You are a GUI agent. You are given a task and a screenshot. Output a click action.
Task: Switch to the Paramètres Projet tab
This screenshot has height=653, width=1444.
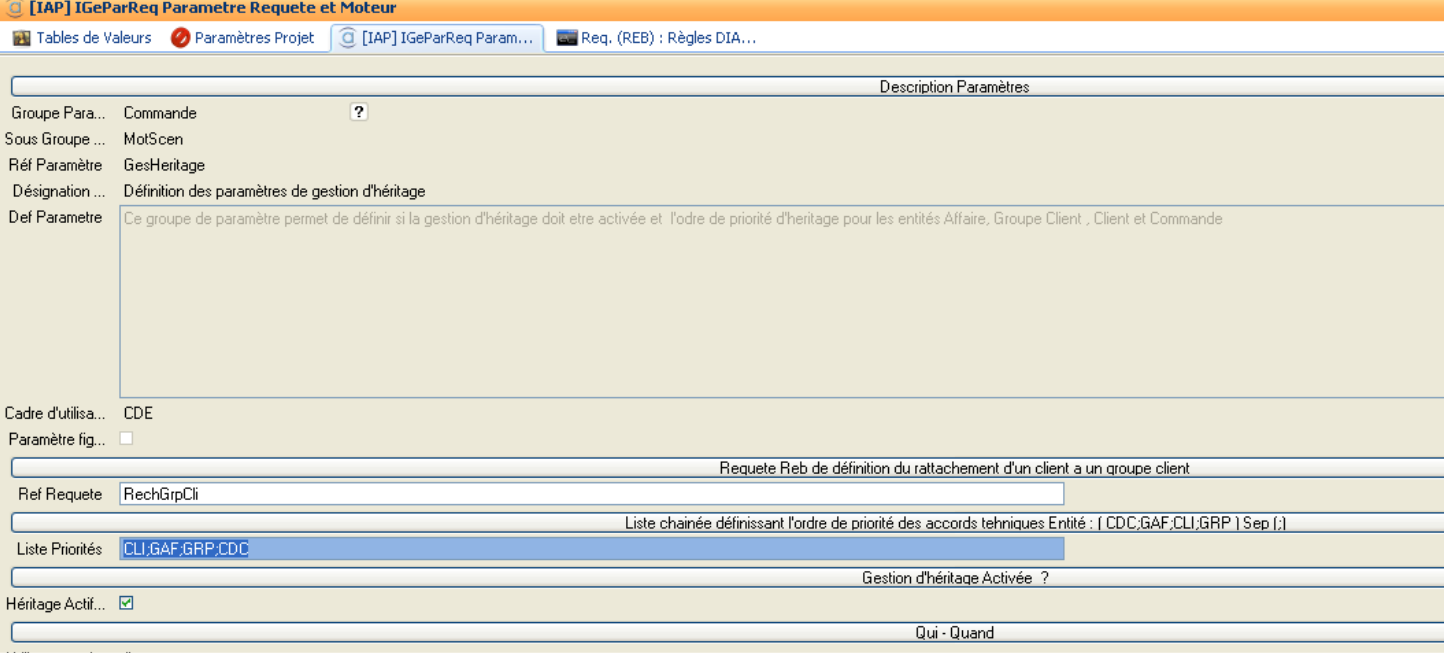click(243, 38)
